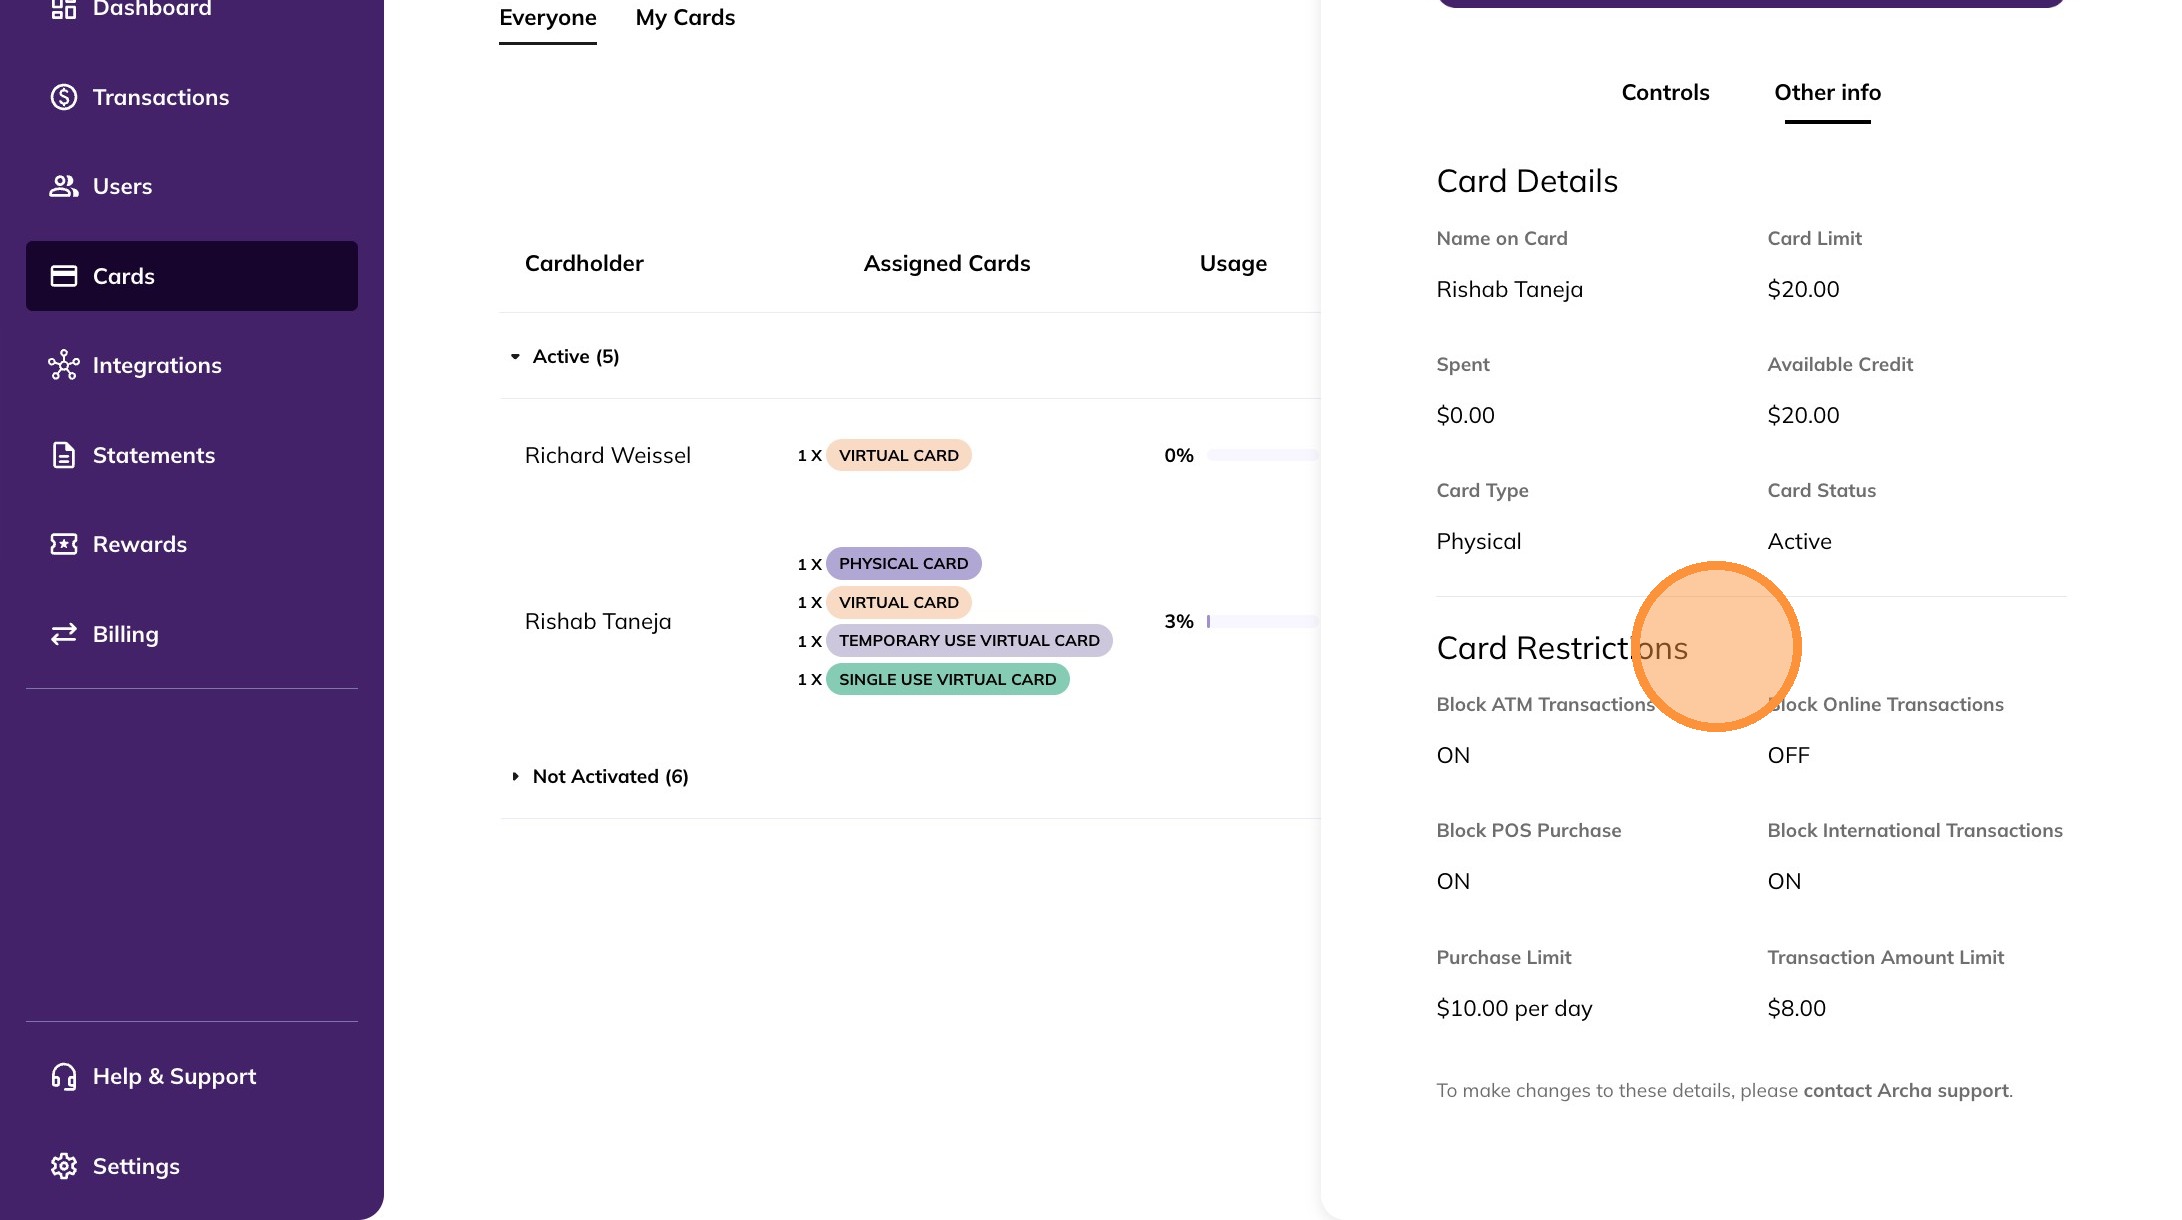Click the Users people icon
Screen dimensions: 2182x1220
(x=64, y=186)
